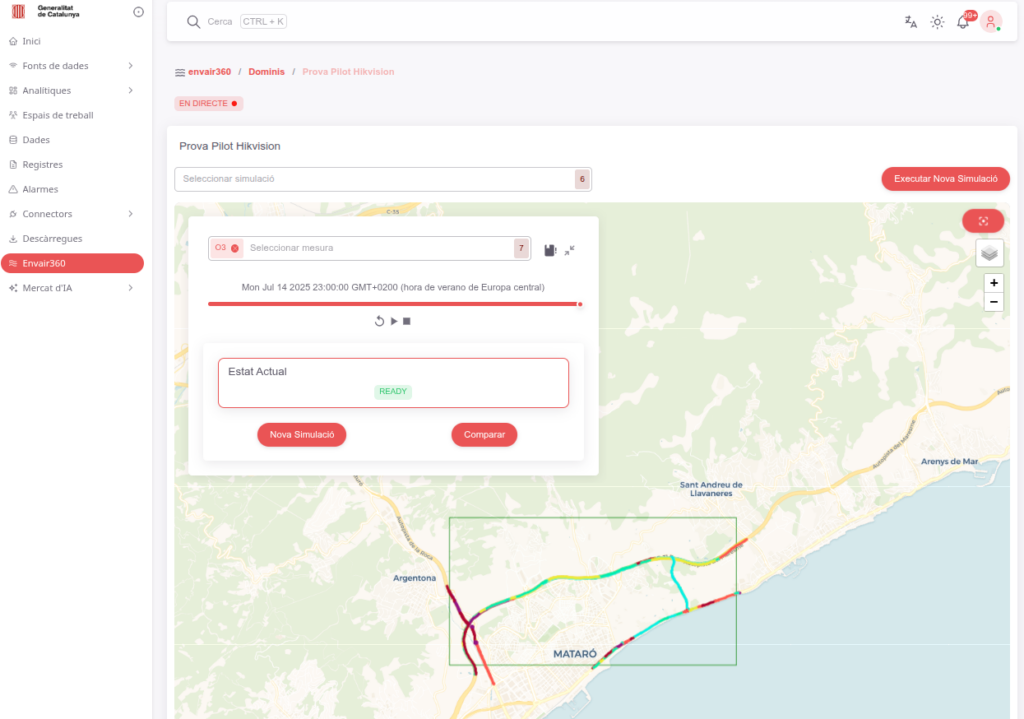Click the Inici house icon
The height and width of the screenshot is (719, 1024).
tap(13, 41)
